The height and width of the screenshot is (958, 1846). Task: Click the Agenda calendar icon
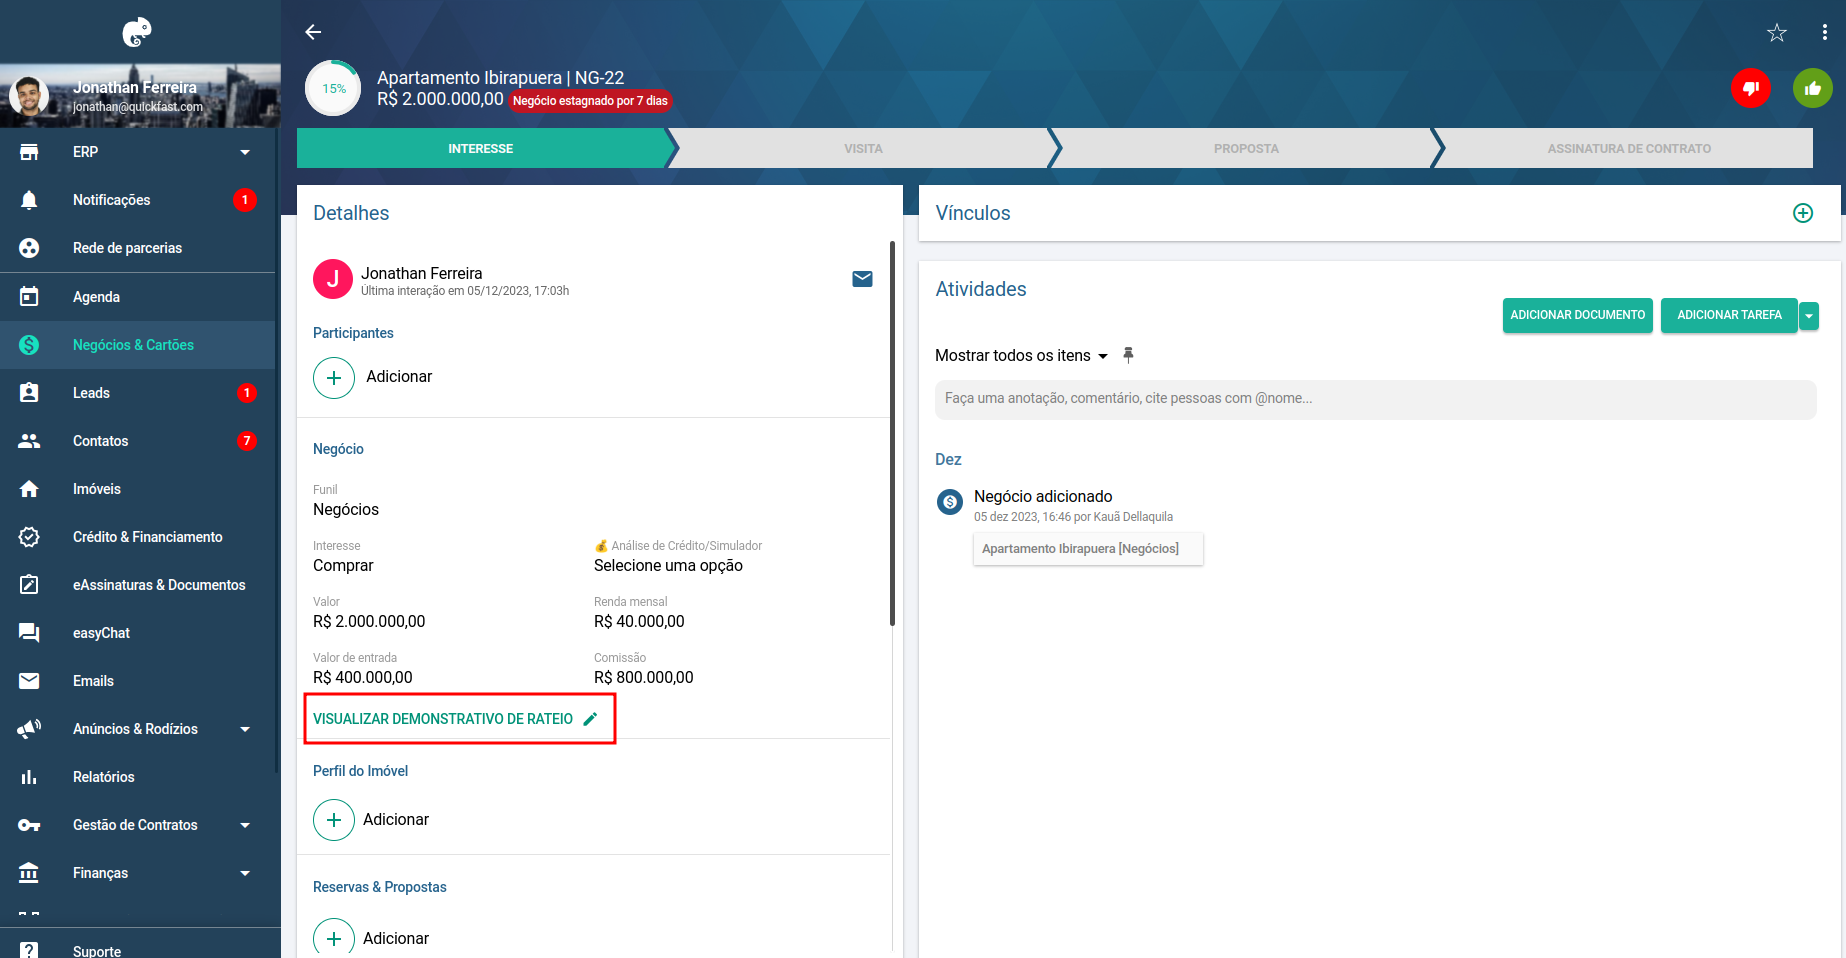(29, 296)
